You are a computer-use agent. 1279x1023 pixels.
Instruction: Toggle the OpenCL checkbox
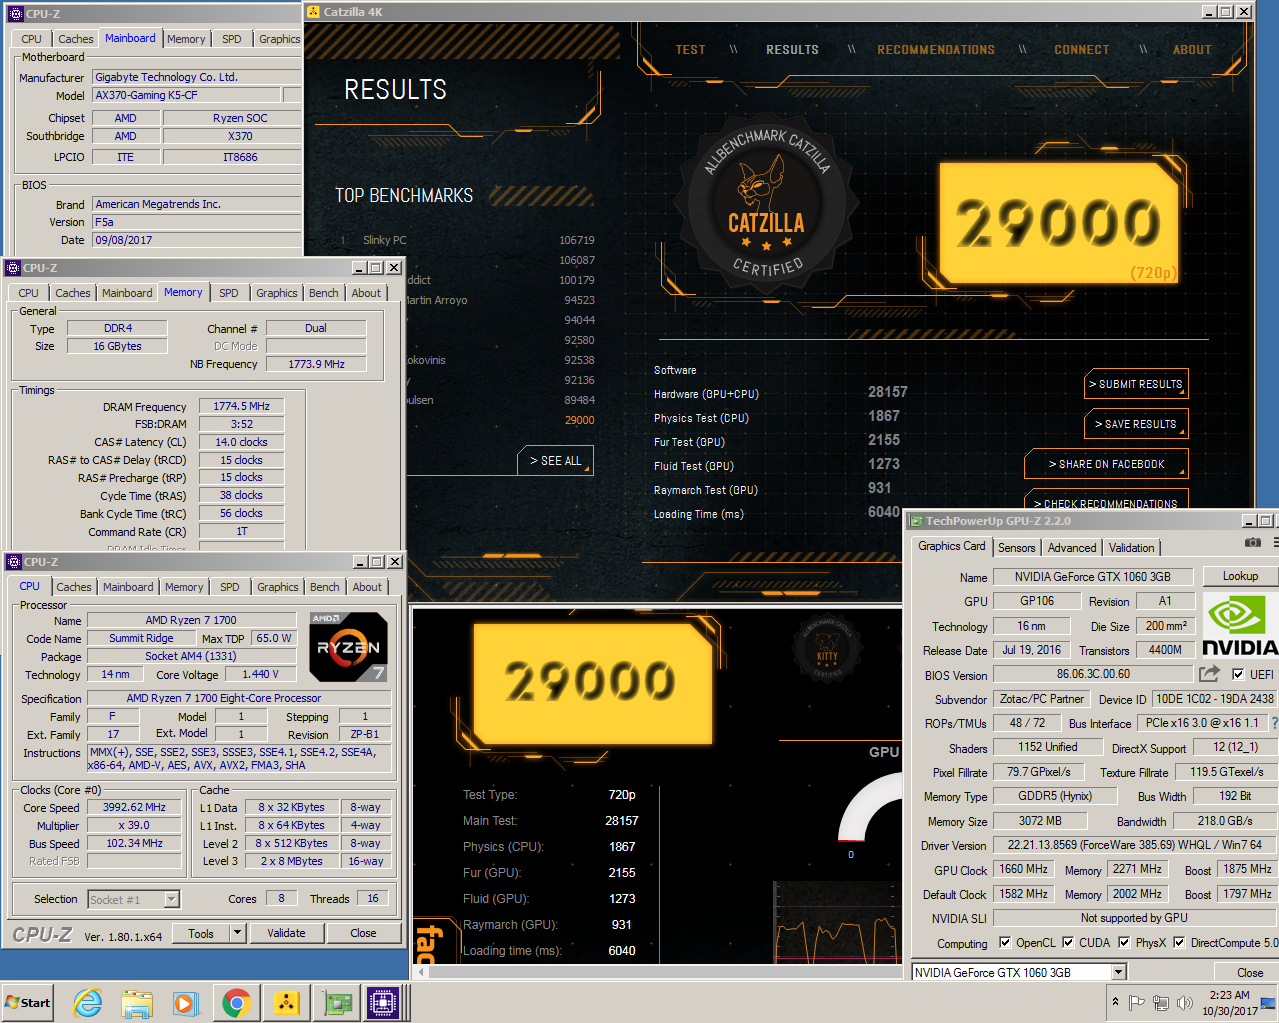tap(1004, 942)
